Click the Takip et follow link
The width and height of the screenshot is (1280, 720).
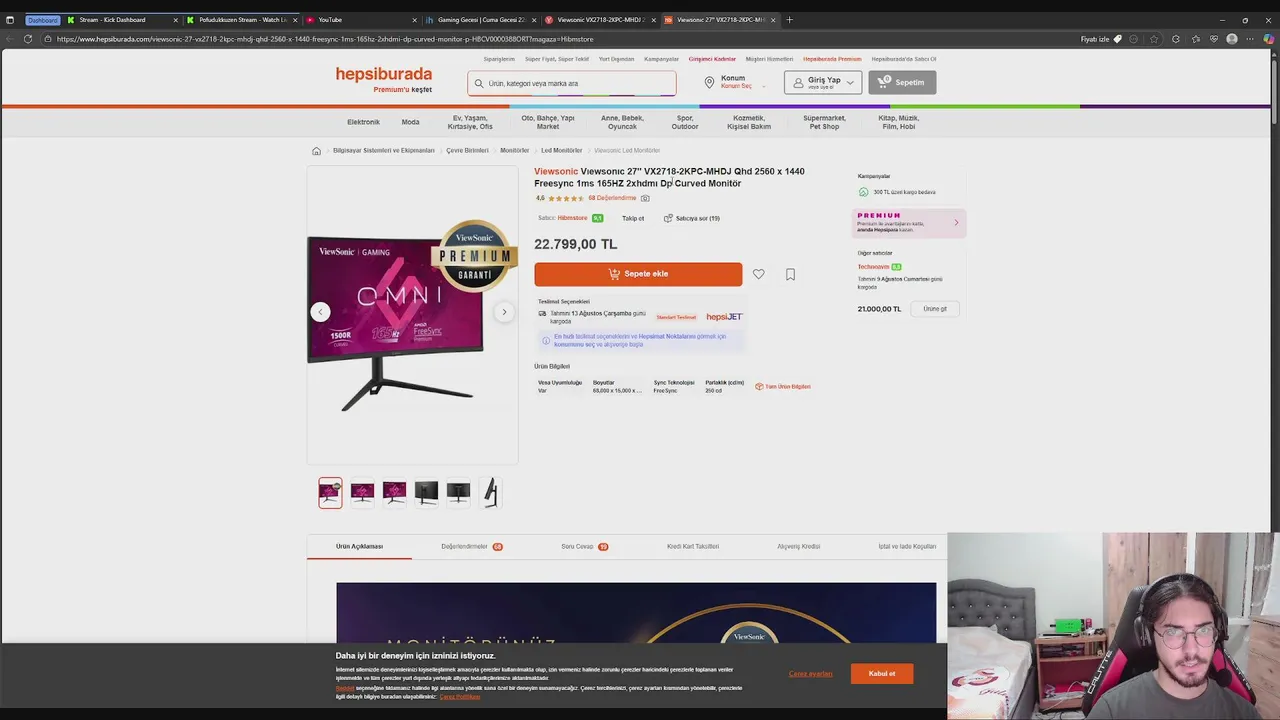(x=633, y=218)
